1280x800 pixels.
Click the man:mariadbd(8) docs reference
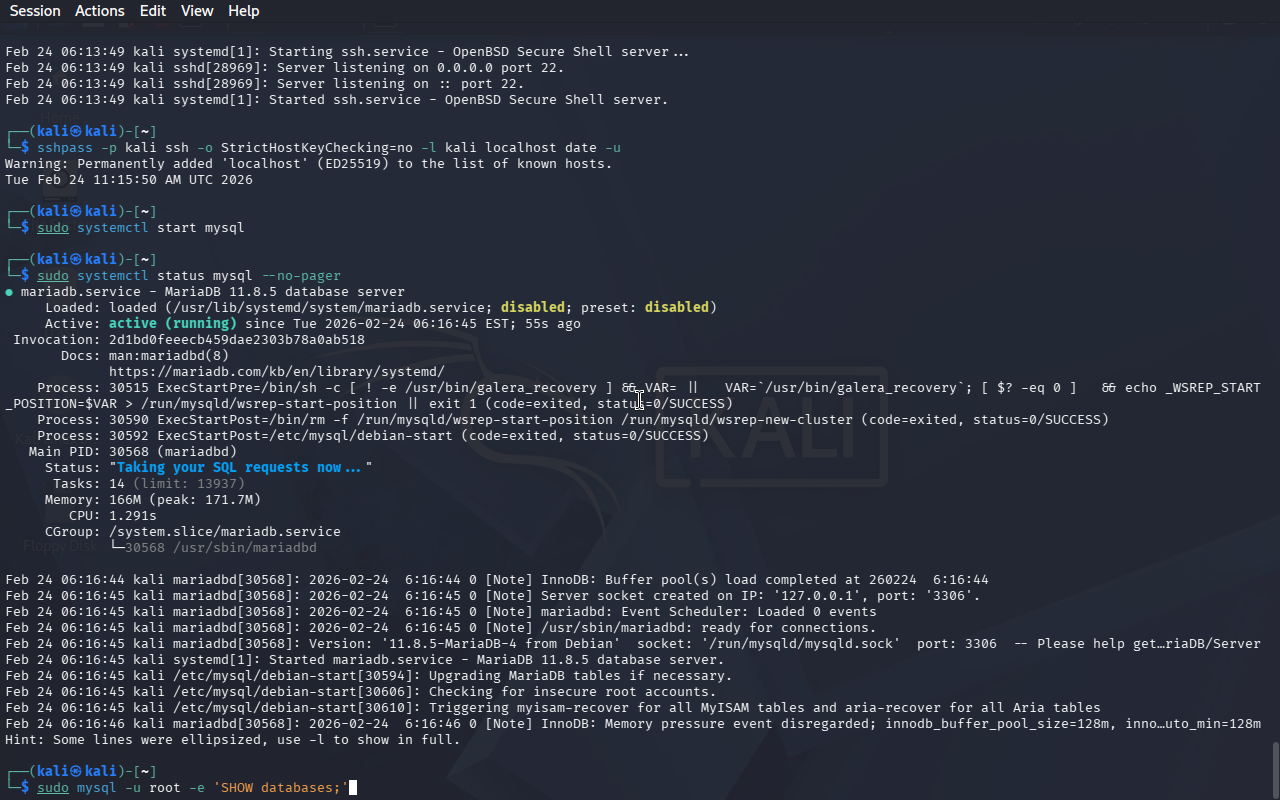pyautogui.click(x=168, y=356)
